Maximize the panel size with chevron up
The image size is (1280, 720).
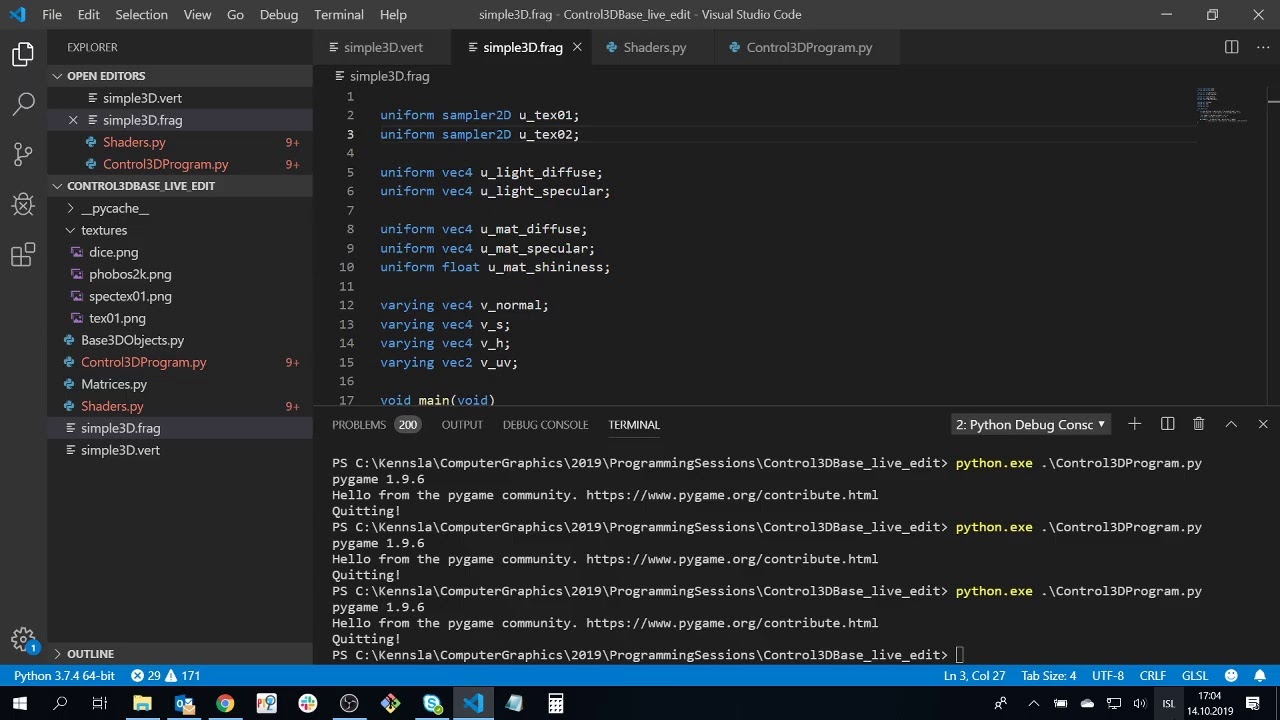[x=1231, y=424]
